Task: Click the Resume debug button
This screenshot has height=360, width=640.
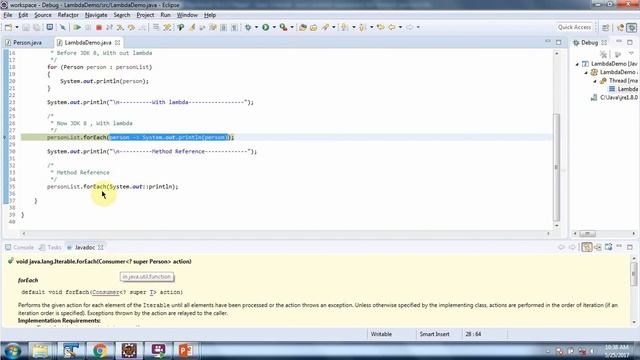Action: 77,27
